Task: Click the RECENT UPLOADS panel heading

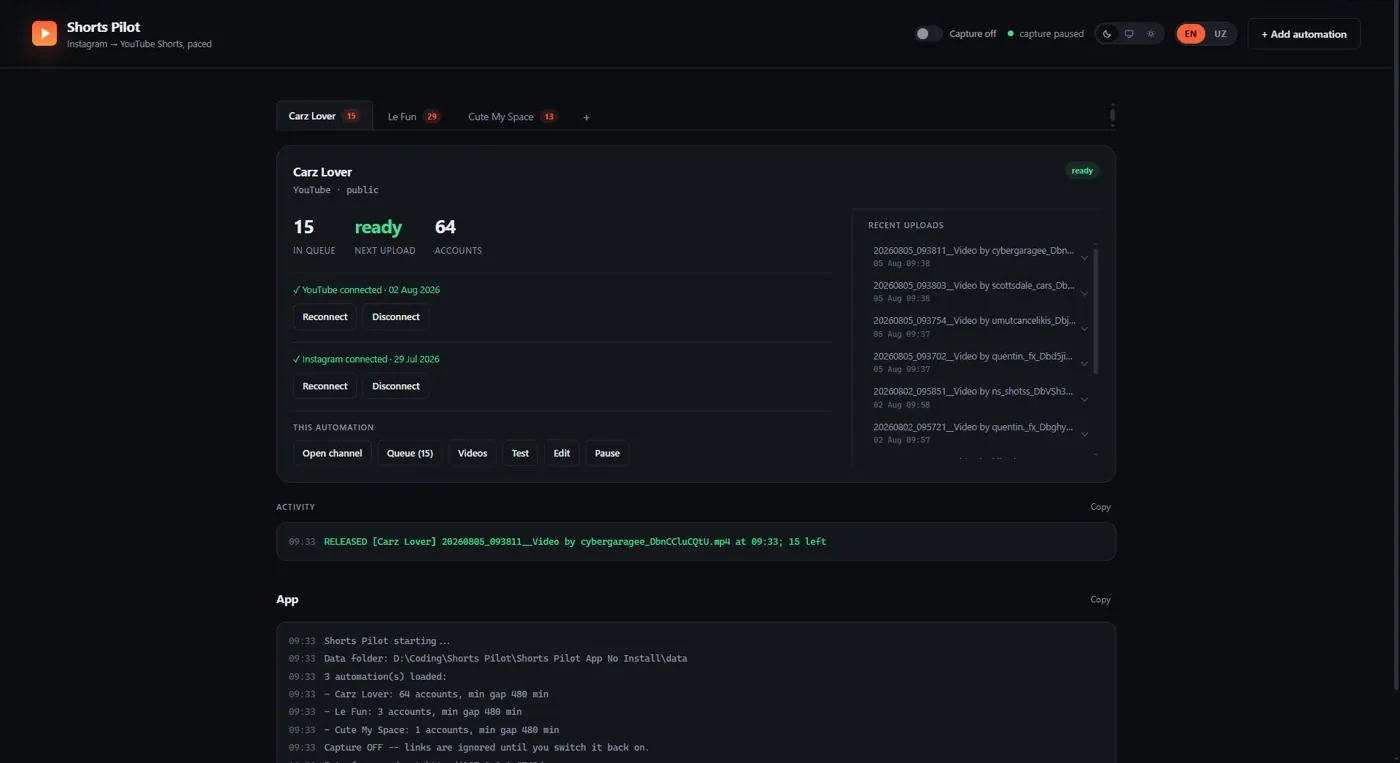Action: point(906,226)
